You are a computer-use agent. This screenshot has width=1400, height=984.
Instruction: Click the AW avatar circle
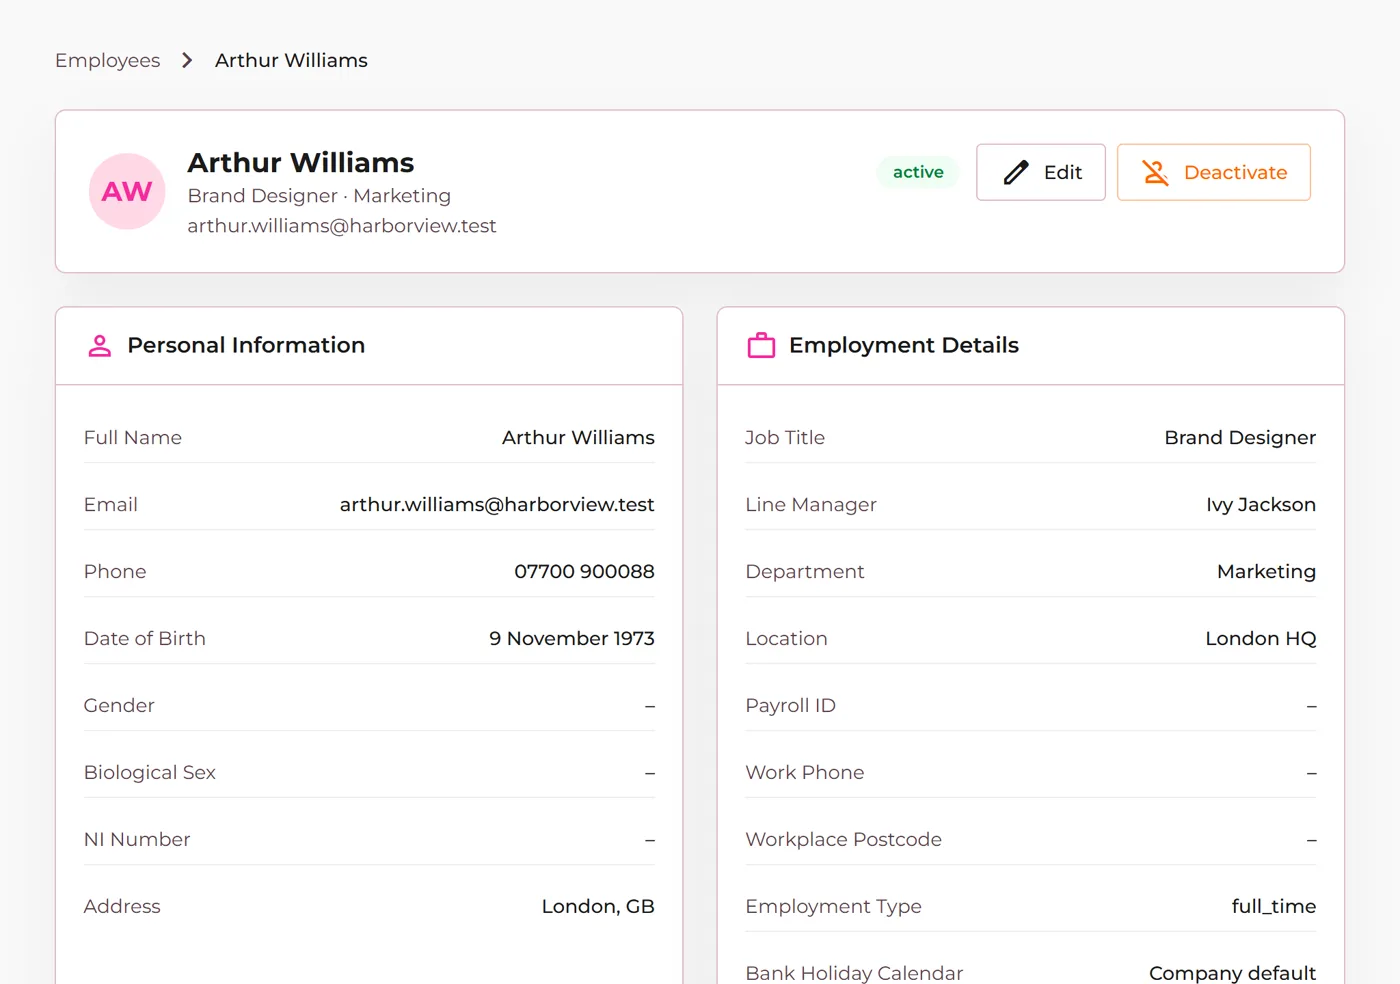[x=127, y=191]
